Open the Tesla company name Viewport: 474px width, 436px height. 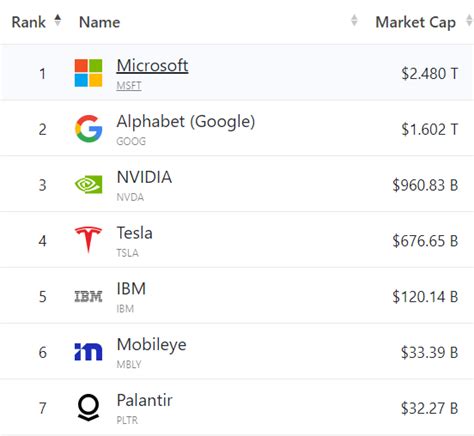point(134,233)
